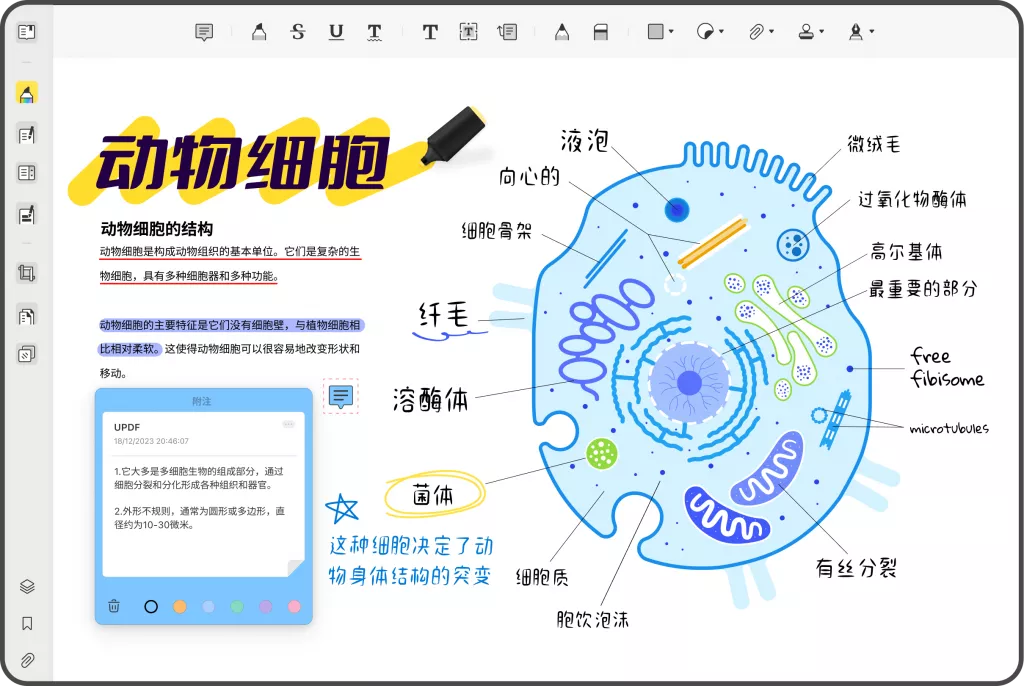Set the note color to green
Image resolution: width=1024 pixels, height=686 pixels.
tap(237, 606)
